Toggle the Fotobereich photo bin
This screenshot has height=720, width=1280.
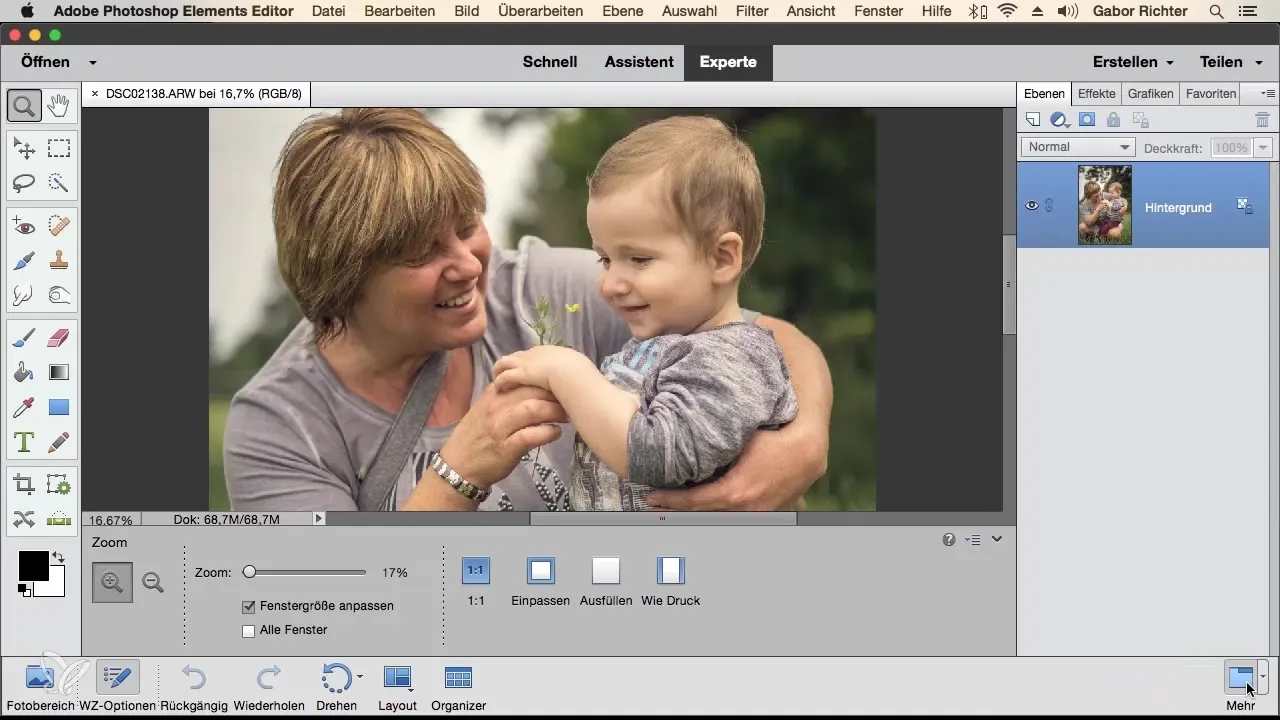(40, 688)
